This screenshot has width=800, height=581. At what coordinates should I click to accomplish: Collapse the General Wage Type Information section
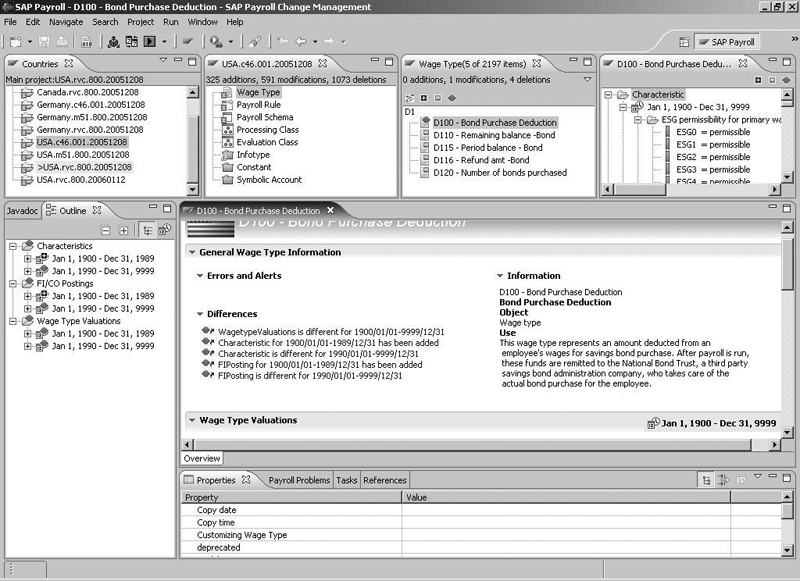click(x=192, y=252)
